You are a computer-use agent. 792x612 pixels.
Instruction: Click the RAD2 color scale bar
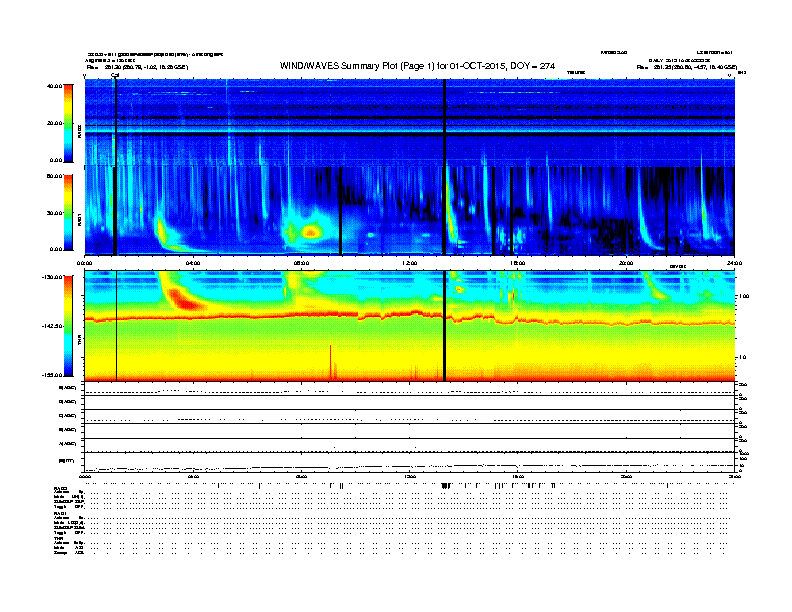(x=68, y=123)
